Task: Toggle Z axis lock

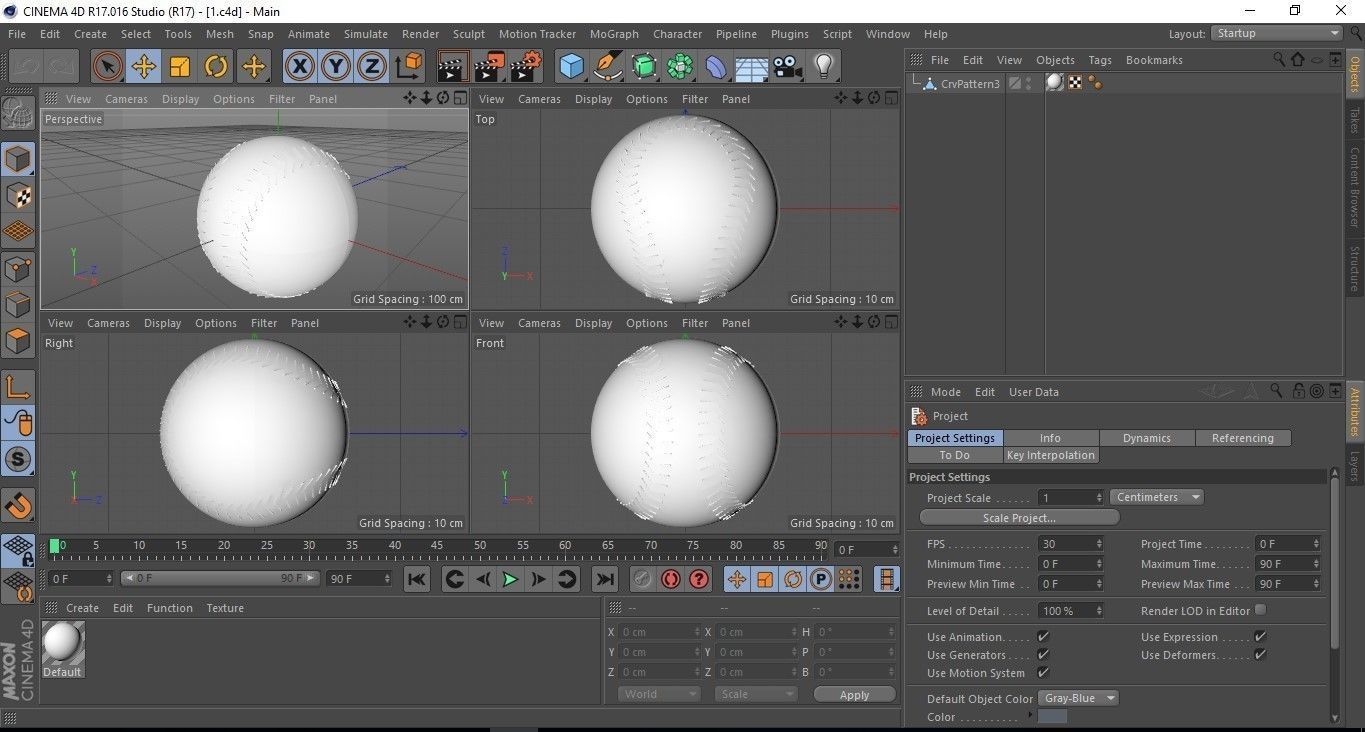Action: click(x=371, y=67)
